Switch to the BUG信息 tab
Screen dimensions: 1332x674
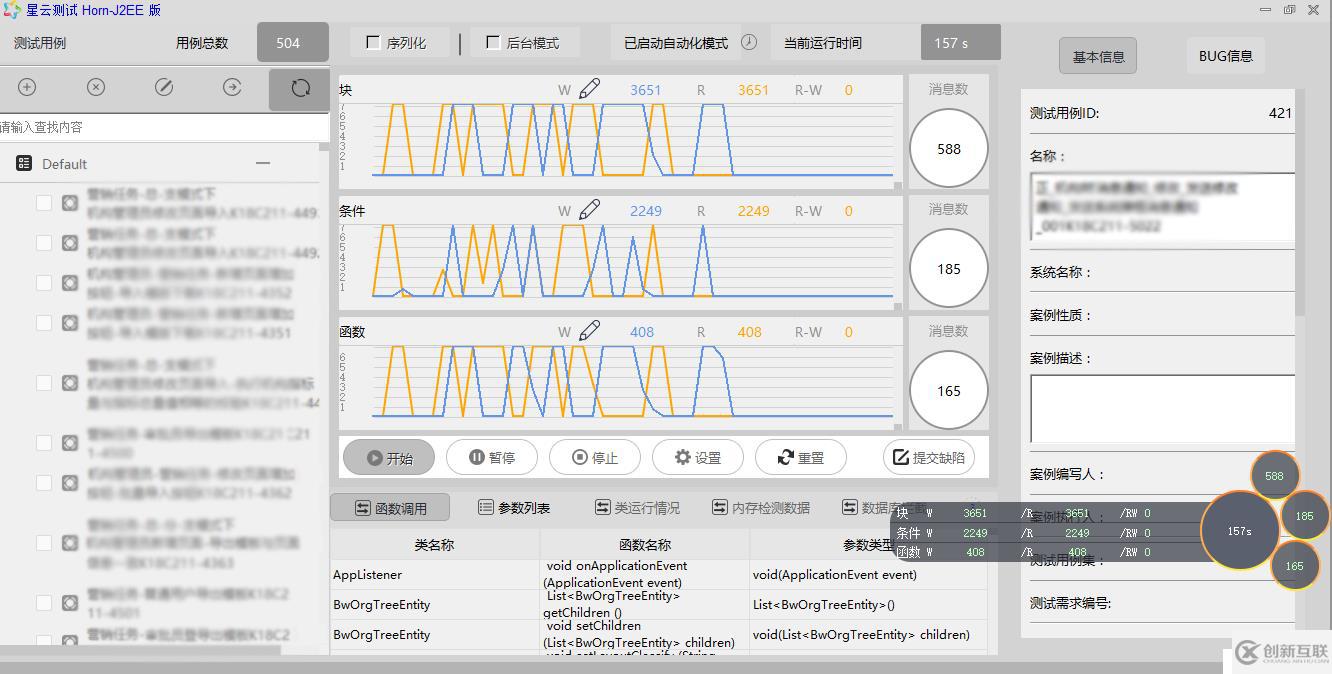(x=1225, y=56)
